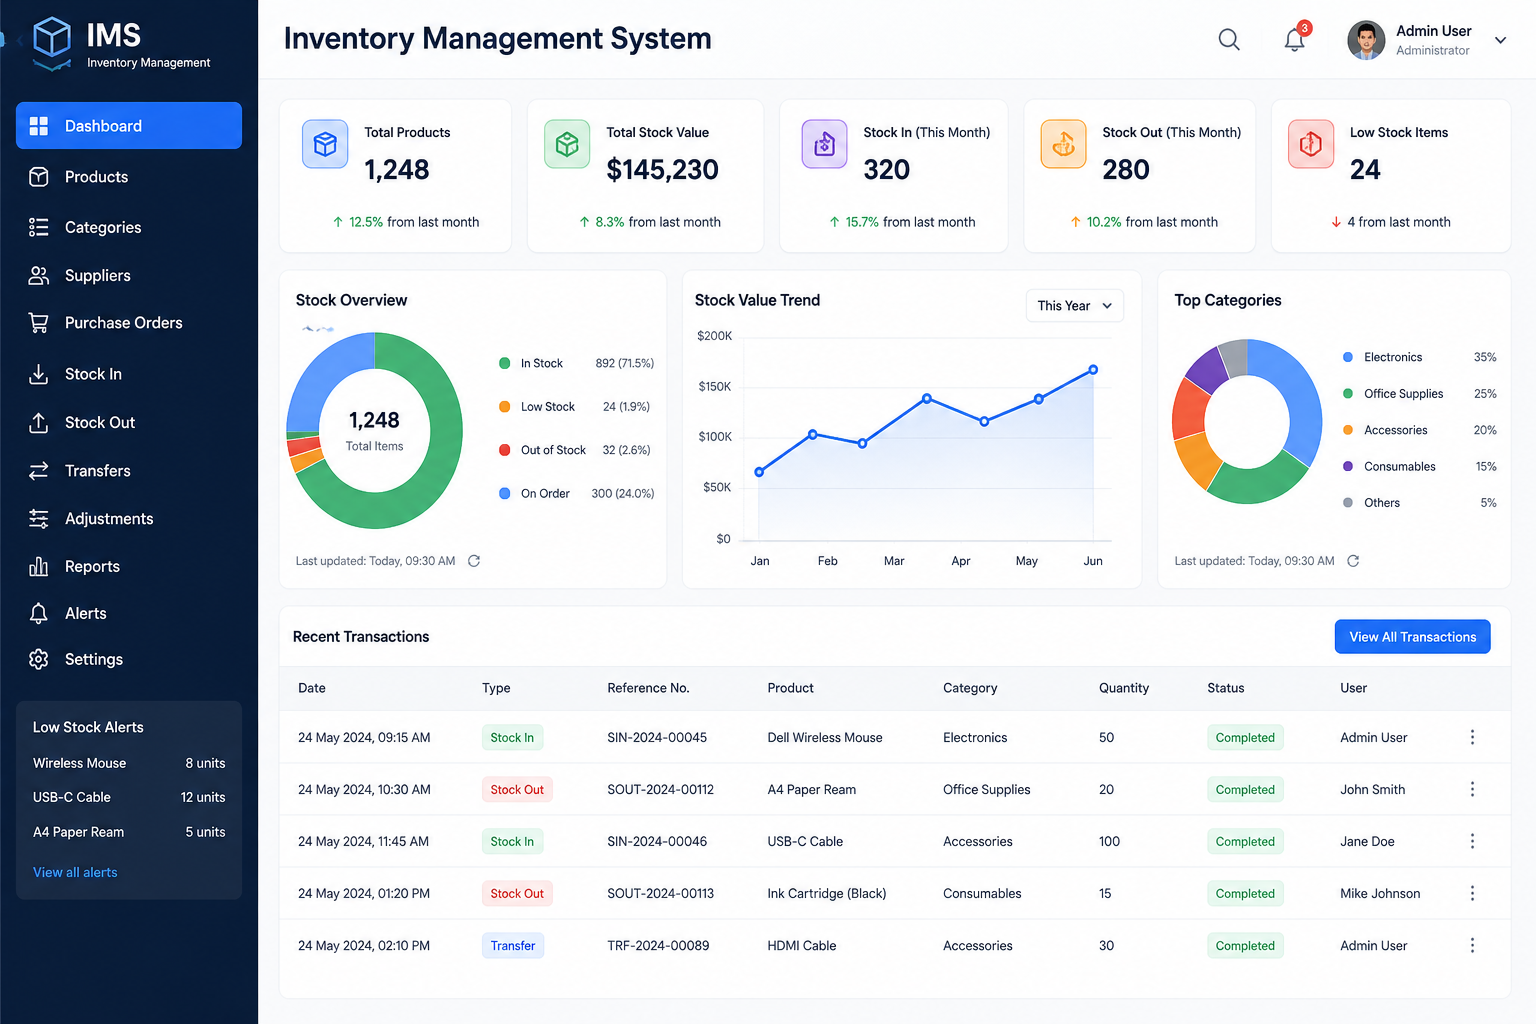Click the Stock In month card icon
This screenshot has width=1536, height=1024.
coord(824,144)
